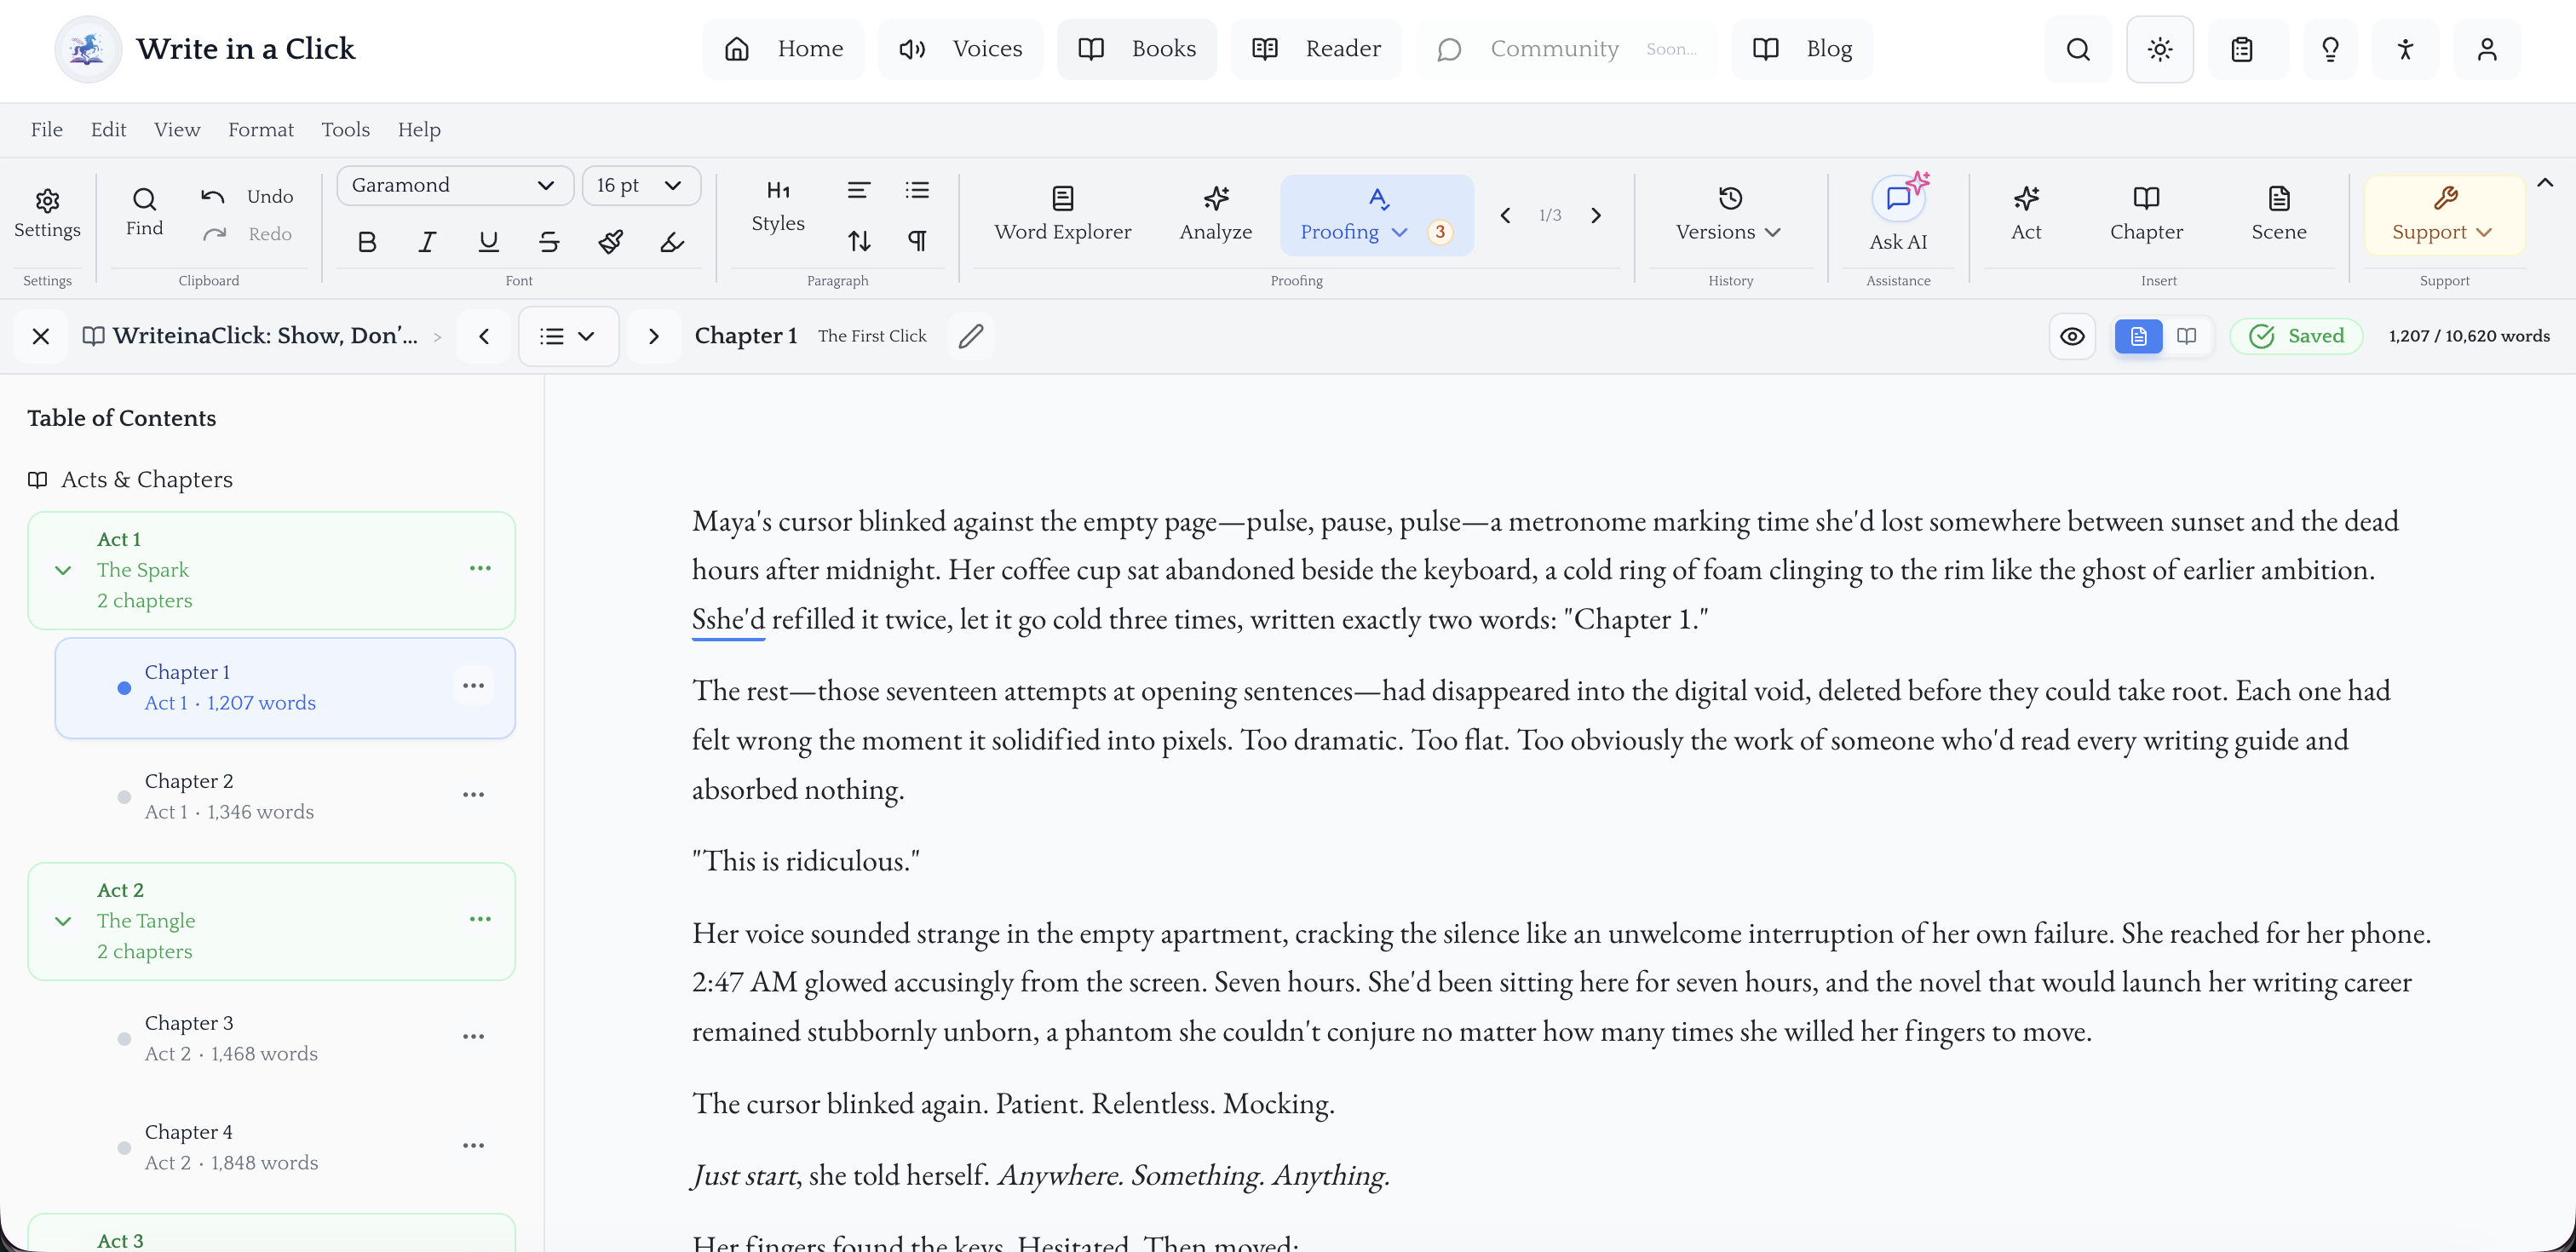
Task: Toggle paragraph marks display
Action: [917, 240]
